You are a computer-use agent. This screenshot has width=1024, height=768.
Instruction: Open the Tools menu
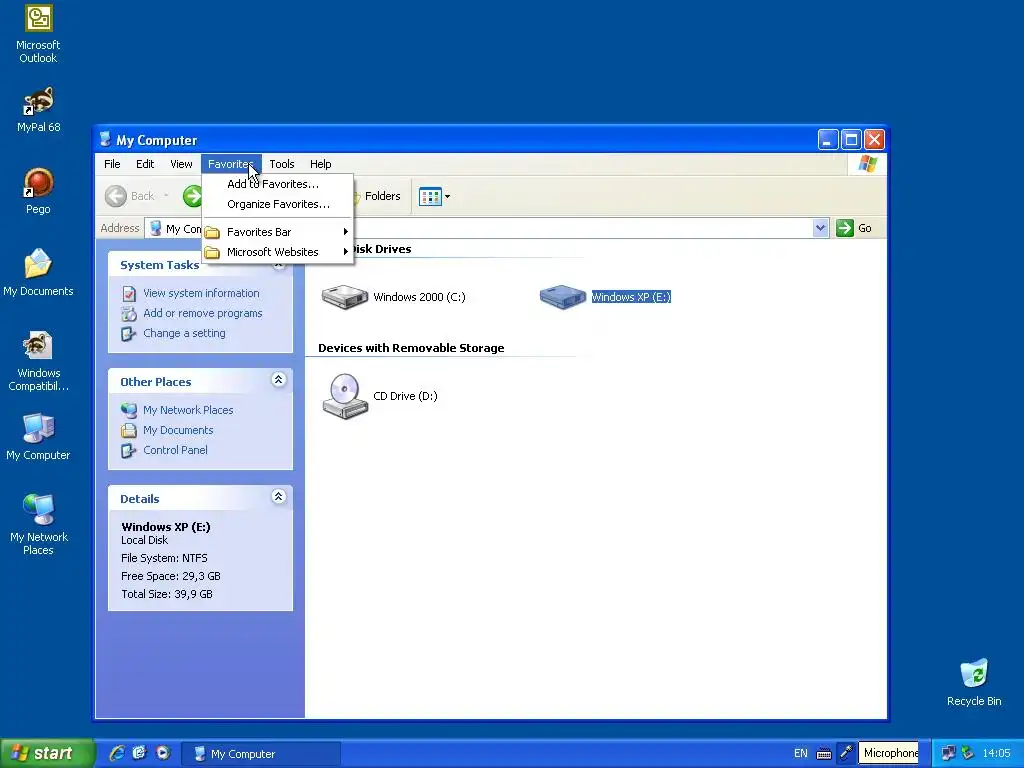[x=281, y=164]
